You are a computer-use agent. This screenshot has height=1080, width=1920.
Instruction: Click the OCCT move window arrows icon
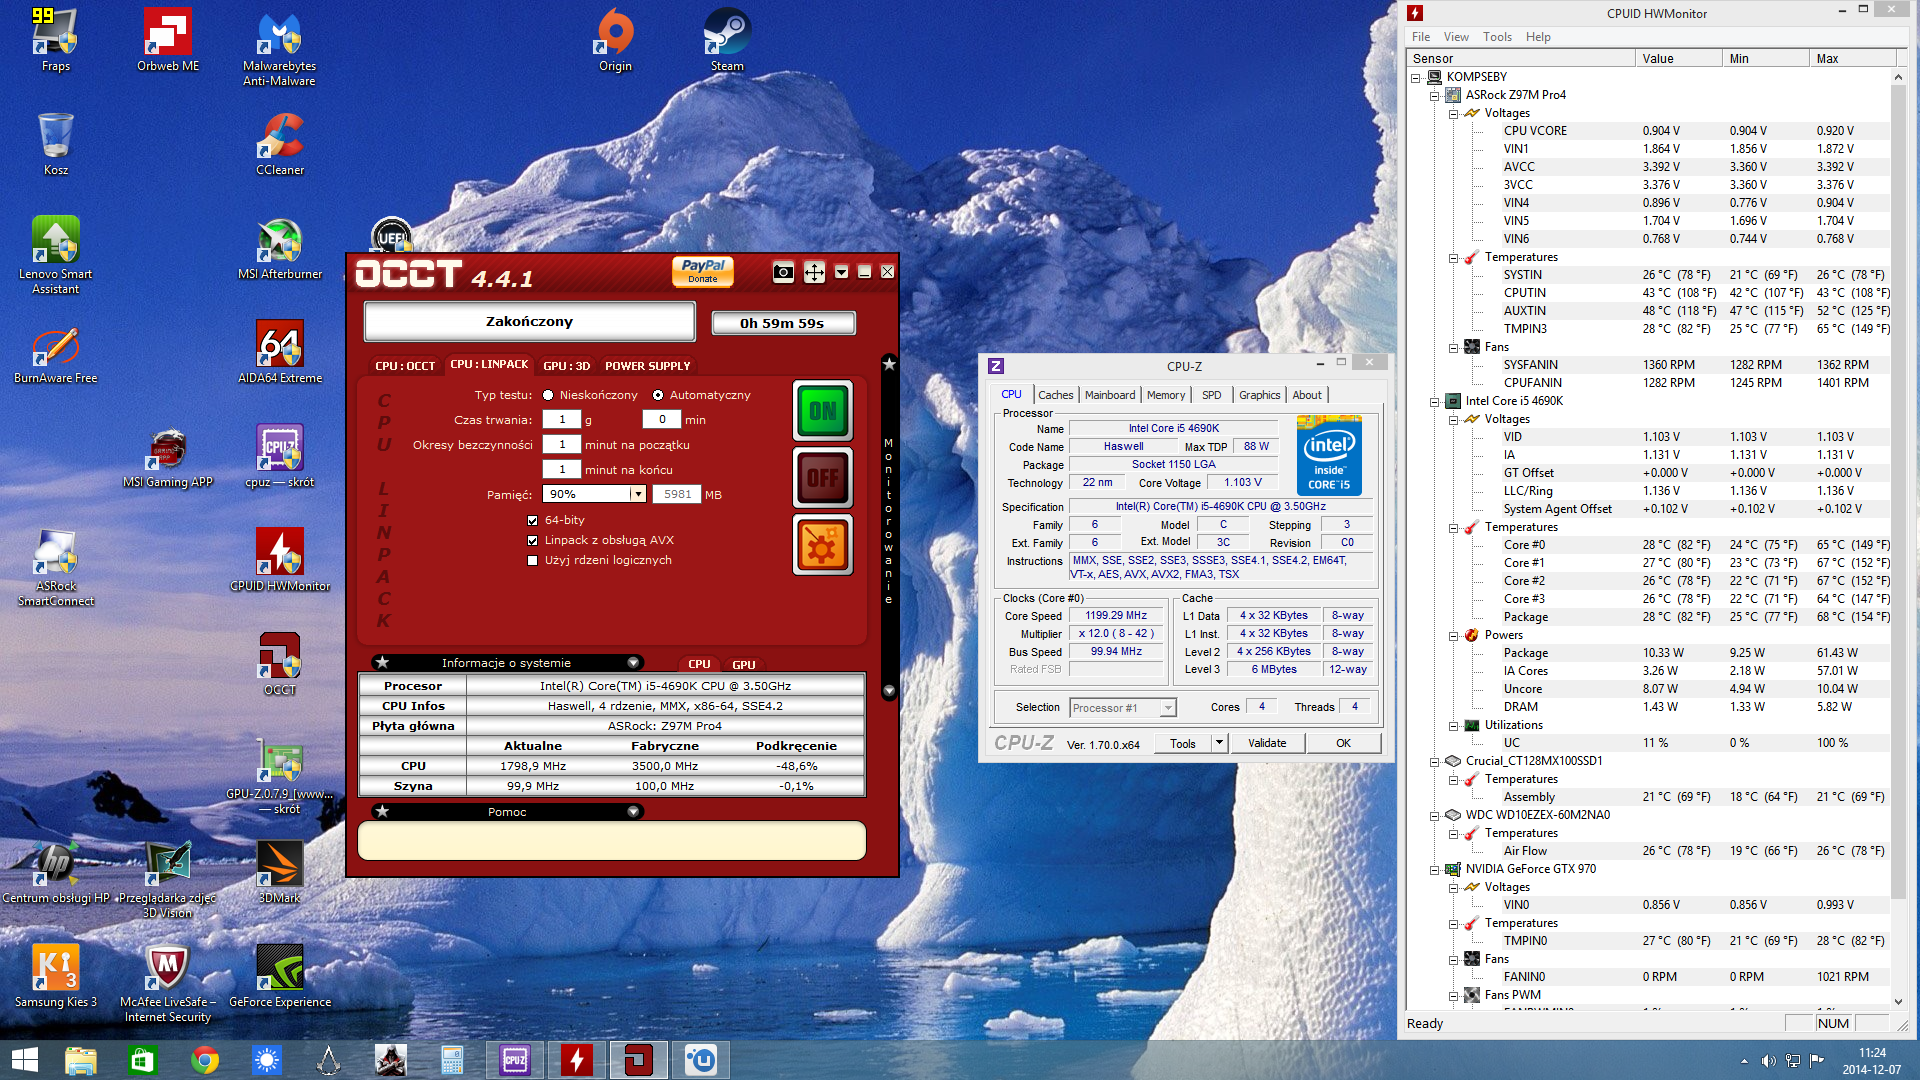point(814,272)
